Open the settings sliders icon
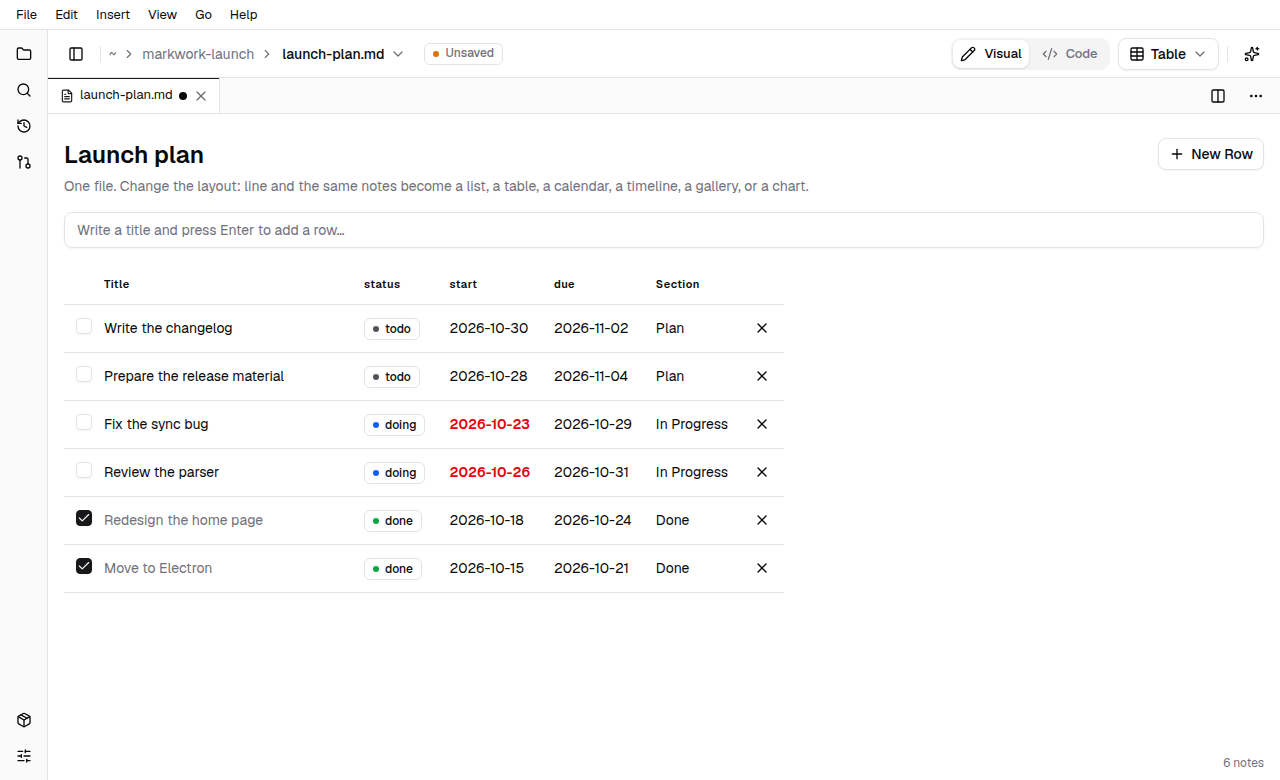Screen dimensions: 1280x780 pos(24,756)
